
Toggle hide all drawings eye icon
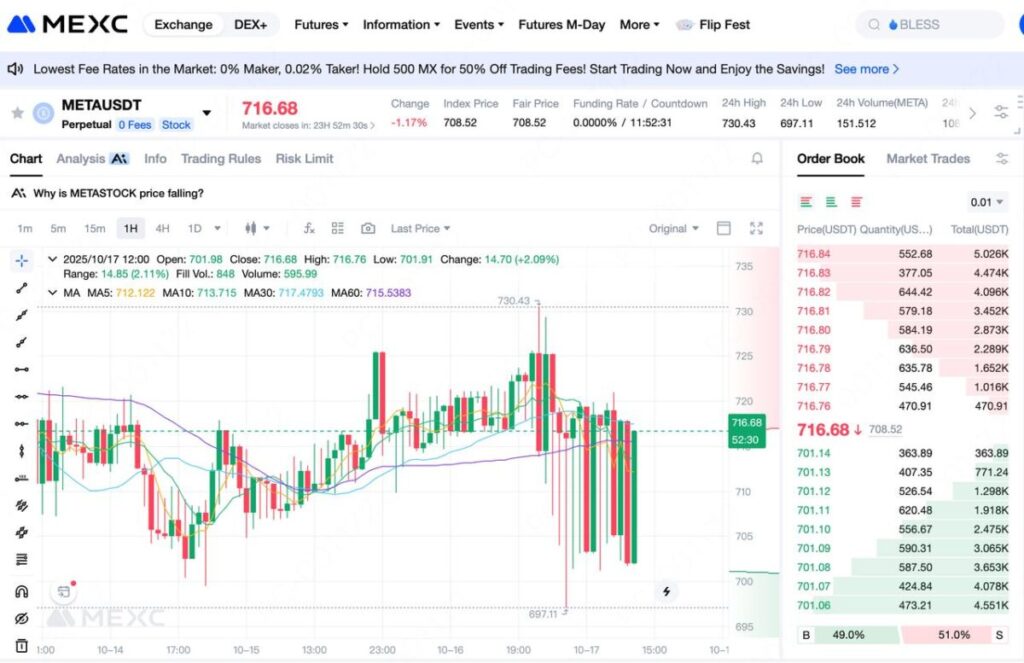21,619
